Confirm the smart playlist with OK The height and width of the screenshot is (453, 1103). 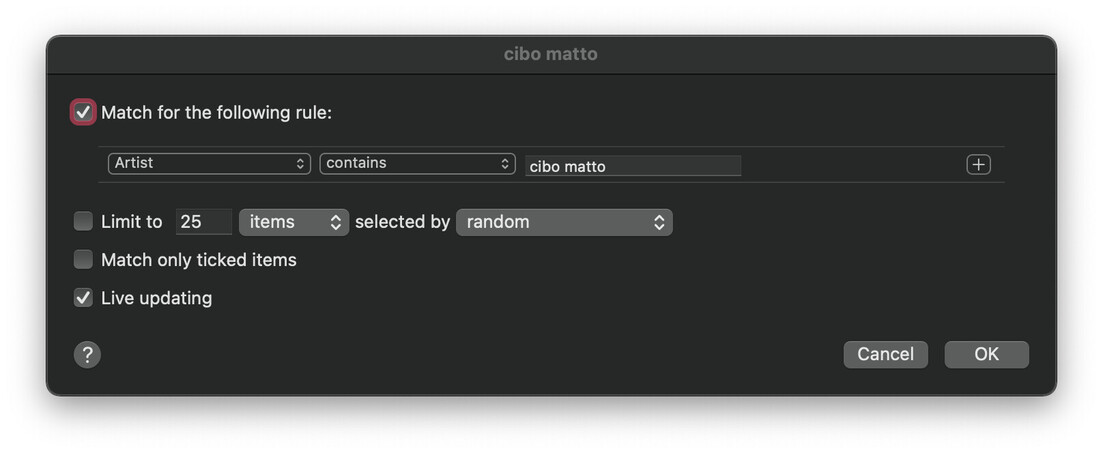coord(986,354)
